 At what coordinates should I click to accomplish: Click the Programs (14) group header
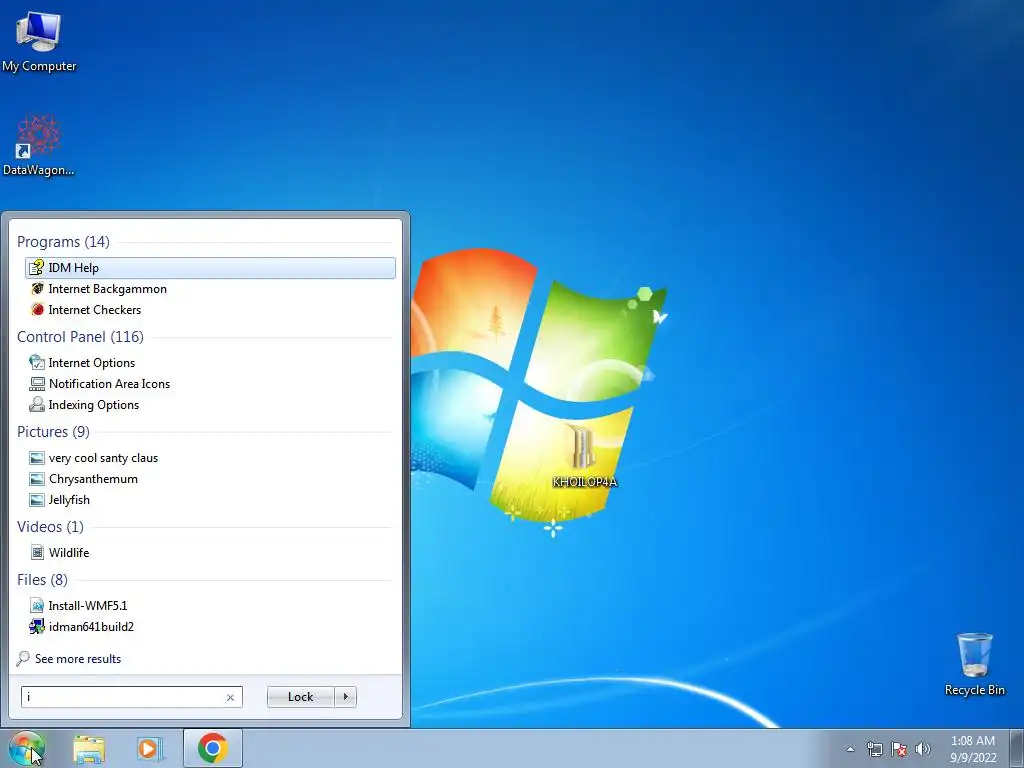(x=63, y=242)
